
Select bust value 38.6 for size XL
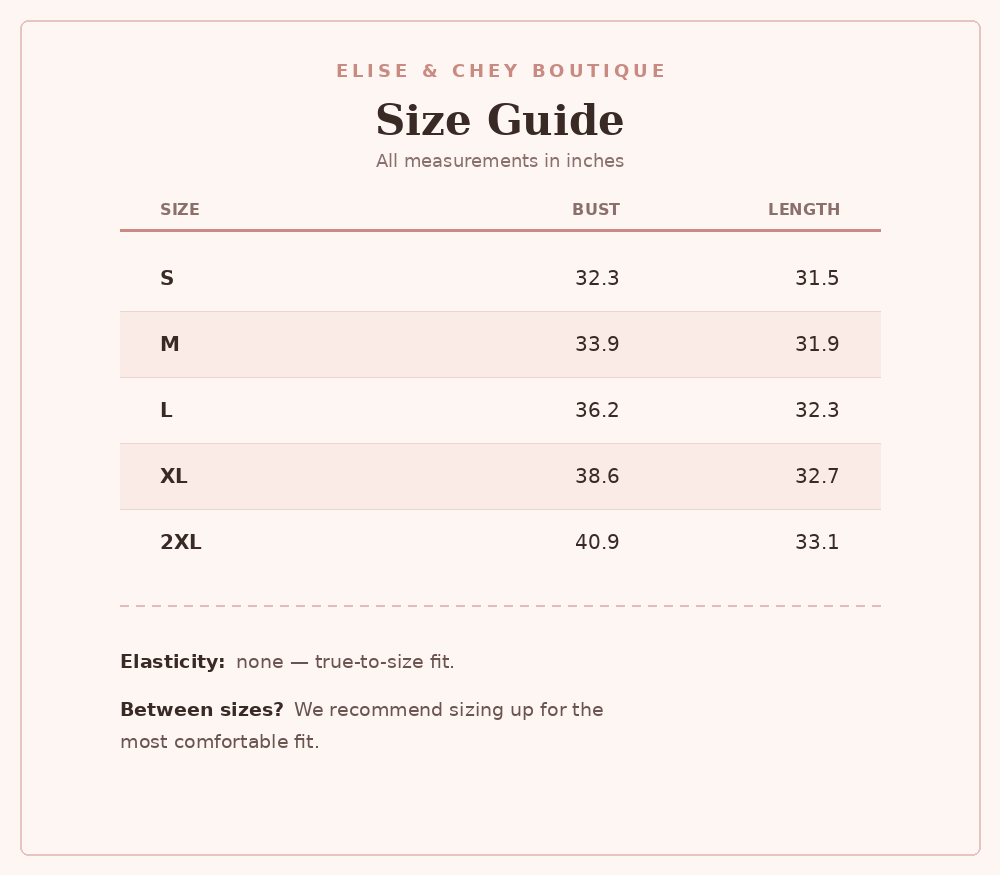597,476
